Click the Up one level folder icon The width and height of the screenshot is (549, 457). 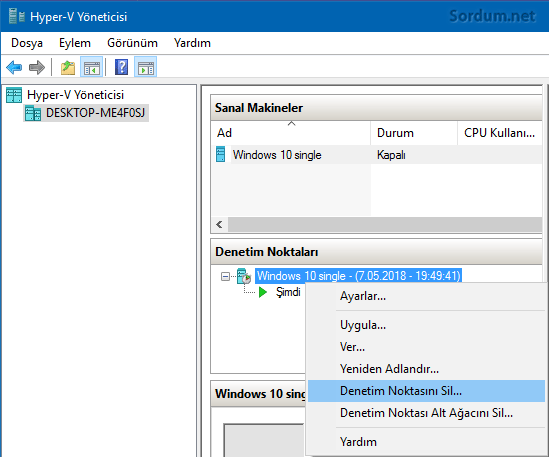[68, 67]
